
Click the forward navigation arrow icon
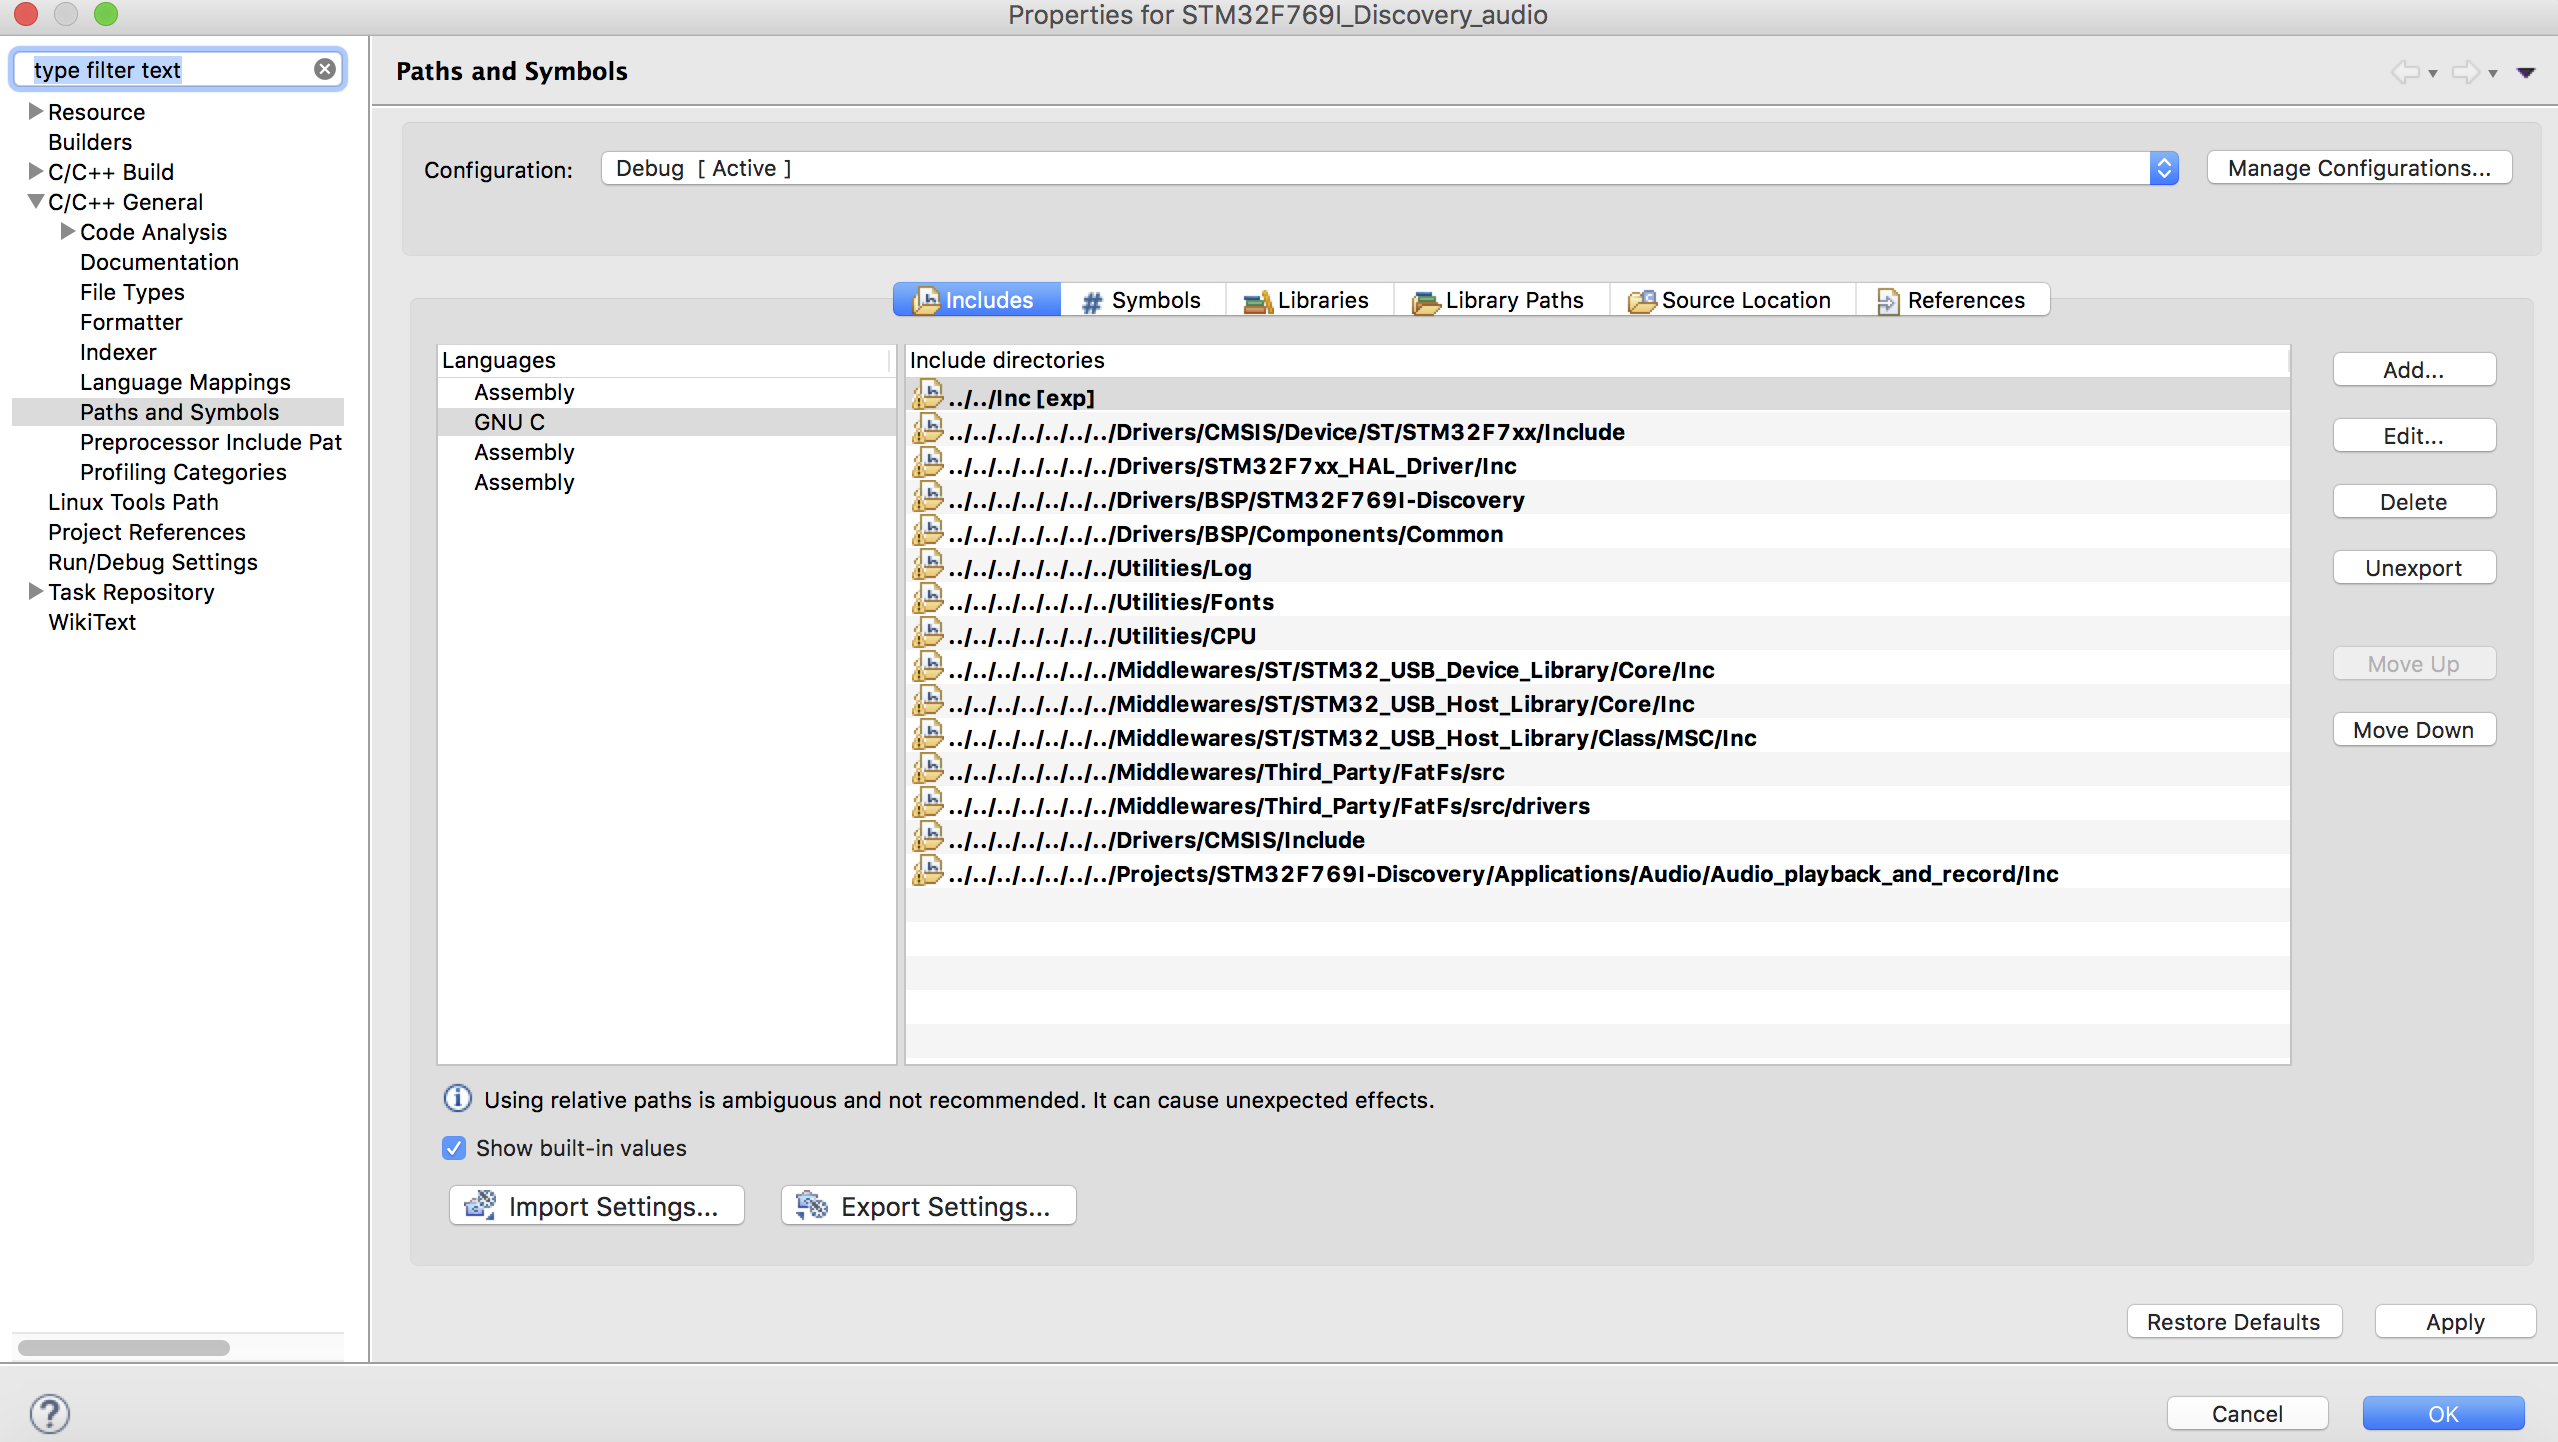[x=2465, y=72]
